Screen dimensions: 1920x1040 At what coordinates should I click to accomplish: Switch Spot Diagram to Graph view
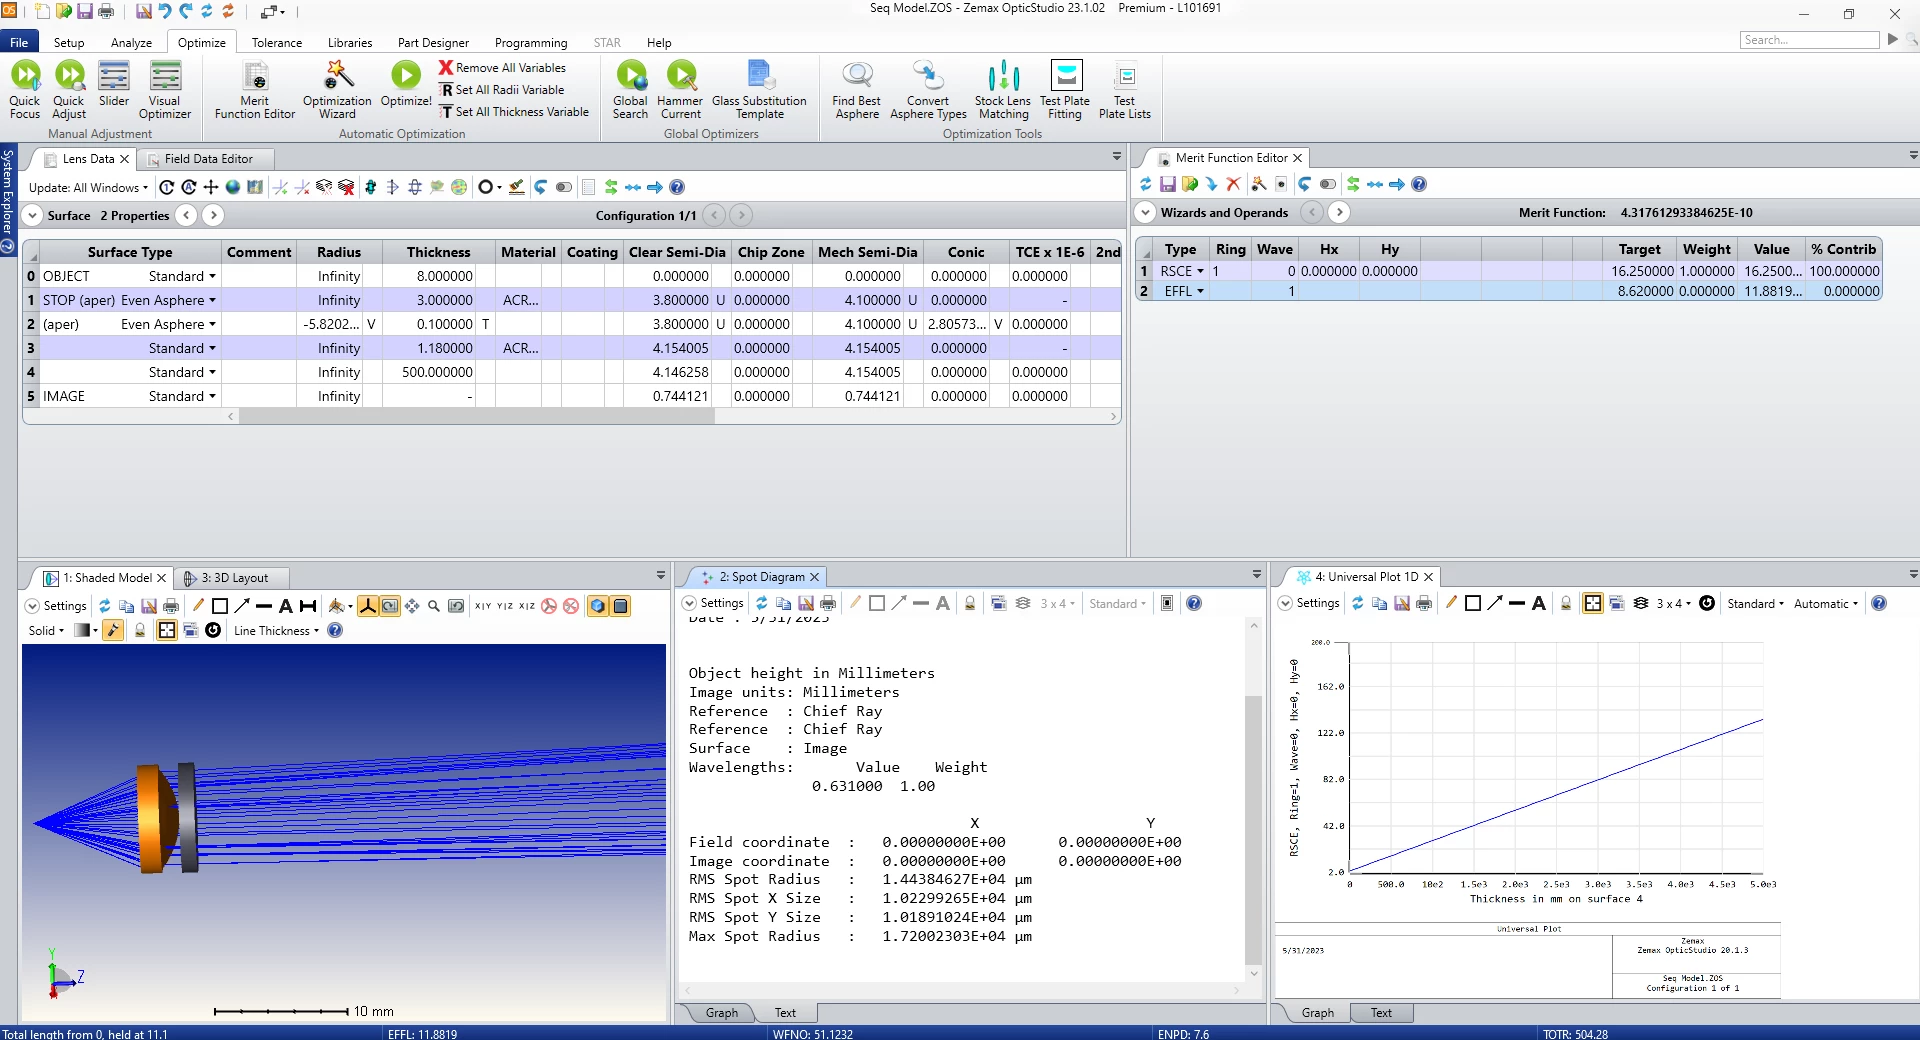[x=721, y=1013]
